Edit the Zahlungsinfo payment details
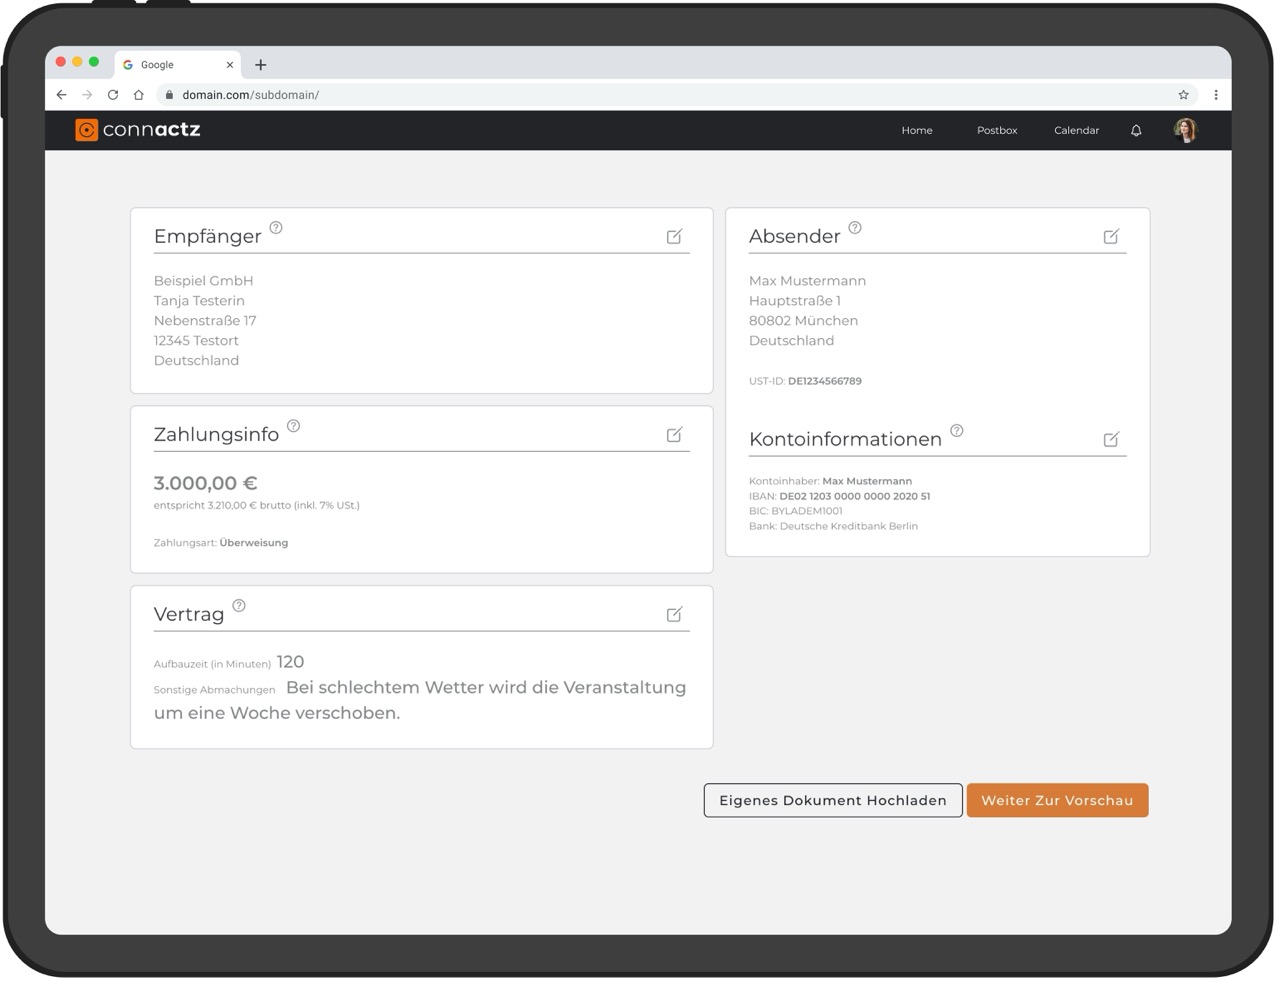 tap(674, 433)
